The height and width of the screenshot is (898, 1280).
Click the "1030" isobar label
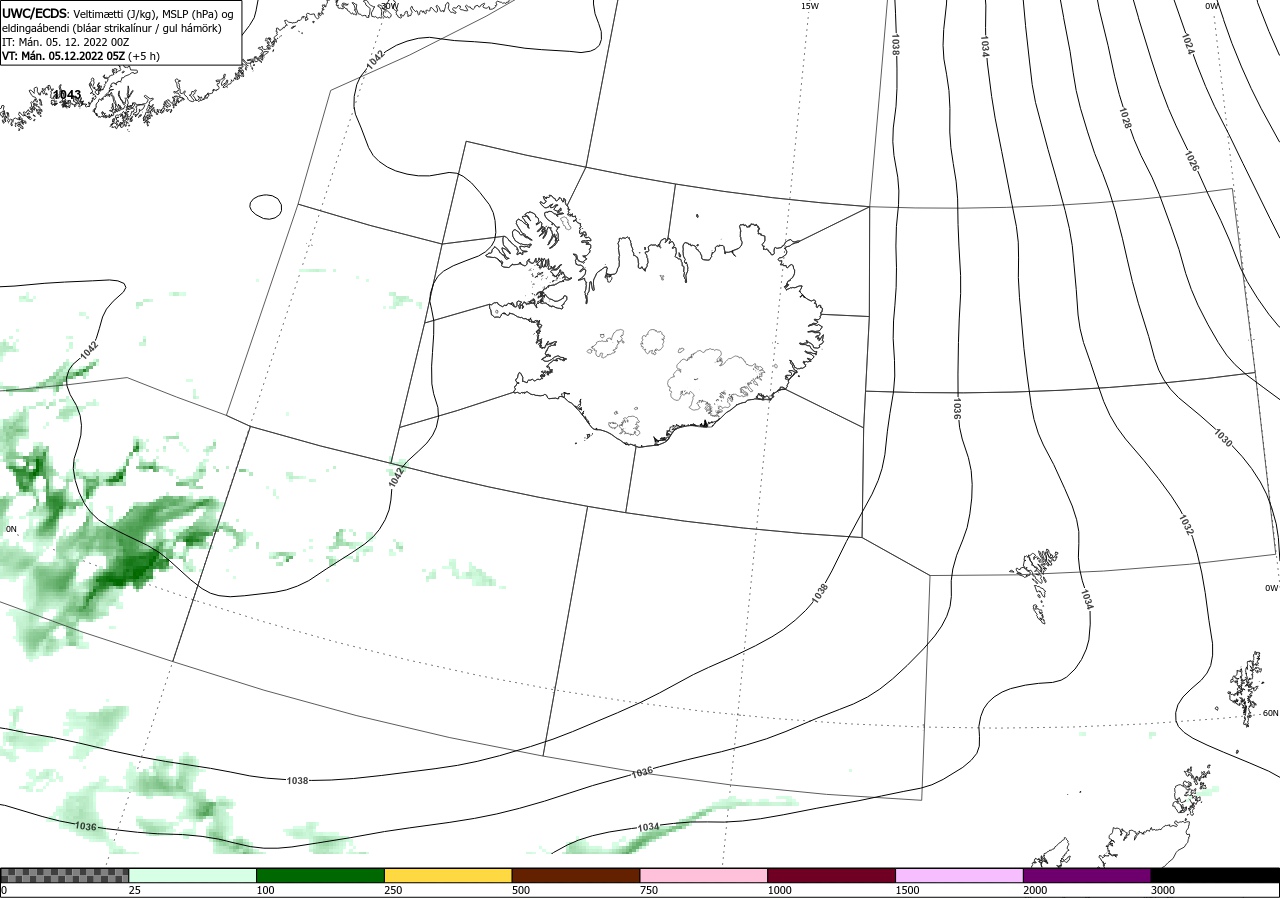pyautogui.click(x=1222, y=437)
